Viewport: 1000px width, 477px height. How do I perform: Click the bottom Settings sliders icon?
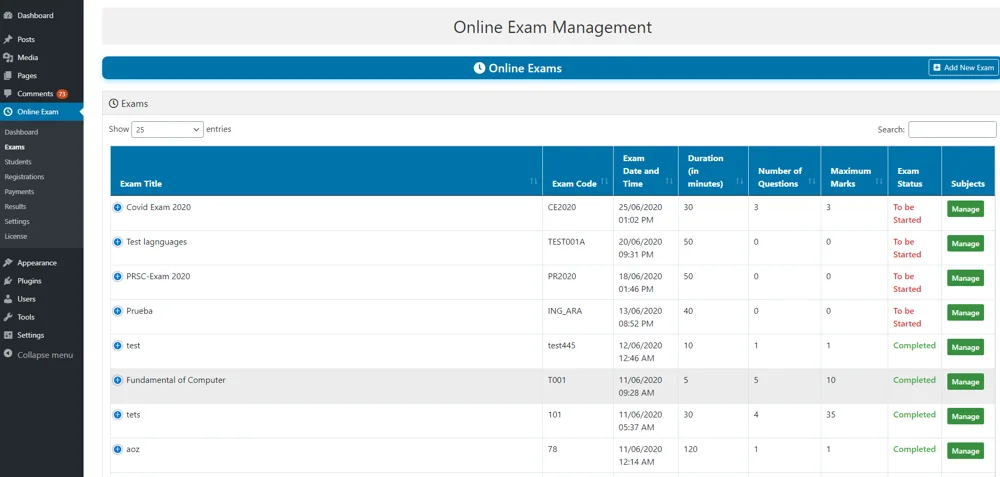click(x=8, y=335)
